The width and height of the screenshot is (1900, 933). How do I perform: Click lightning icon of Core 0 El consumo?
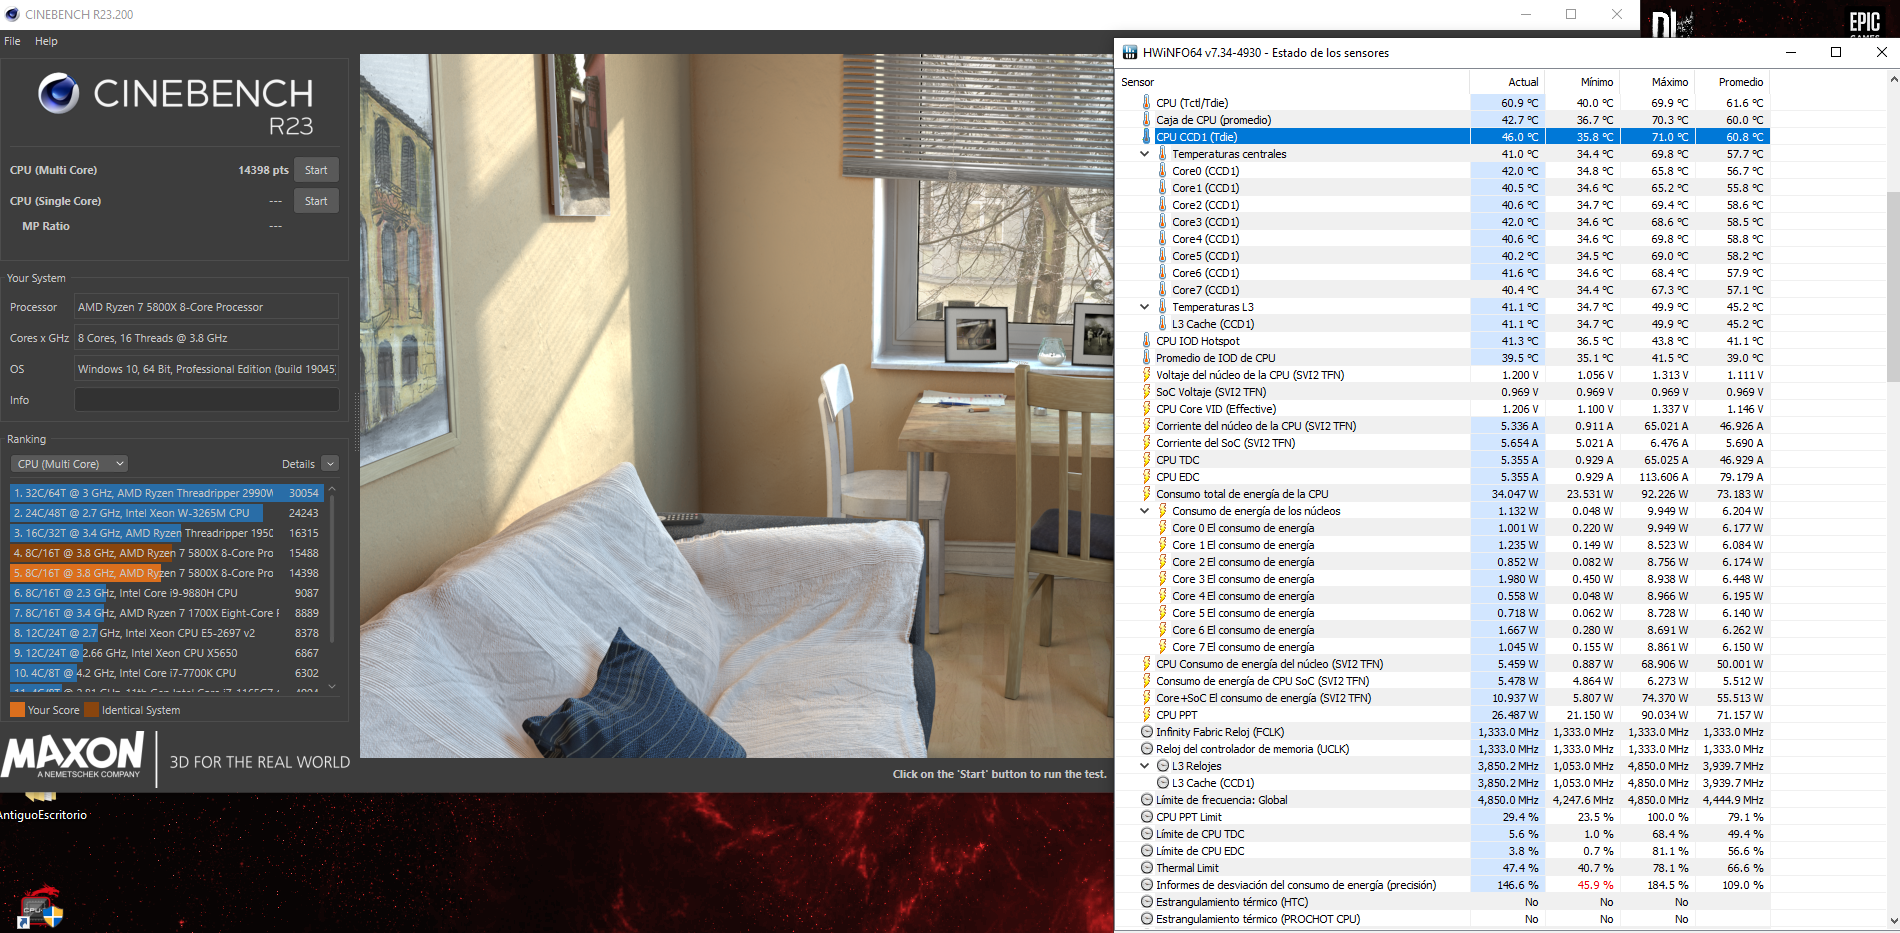(1163, 528)
